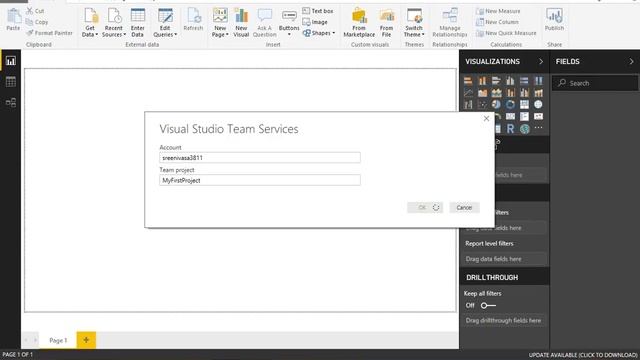The width and height of the screenshot is (640, 360).
Task: Click PAGE 1 OF 1 in status bar
Action: pos(18,355)
